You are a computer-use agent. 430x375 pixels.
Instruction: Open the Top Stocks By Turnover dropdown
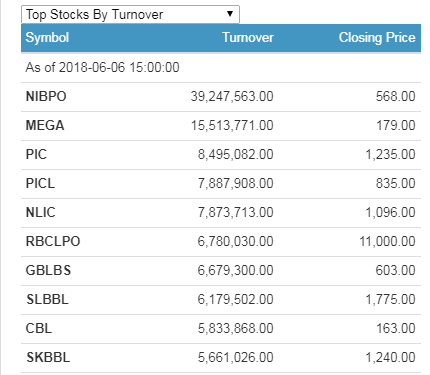point(130,14)
